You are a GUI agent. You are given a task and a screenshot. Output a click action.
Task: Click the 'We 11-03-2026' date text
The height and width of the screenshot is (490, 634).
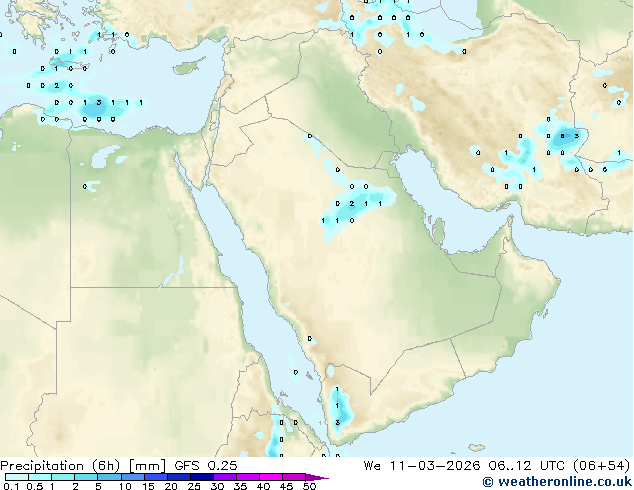click(x=422, y=466)
